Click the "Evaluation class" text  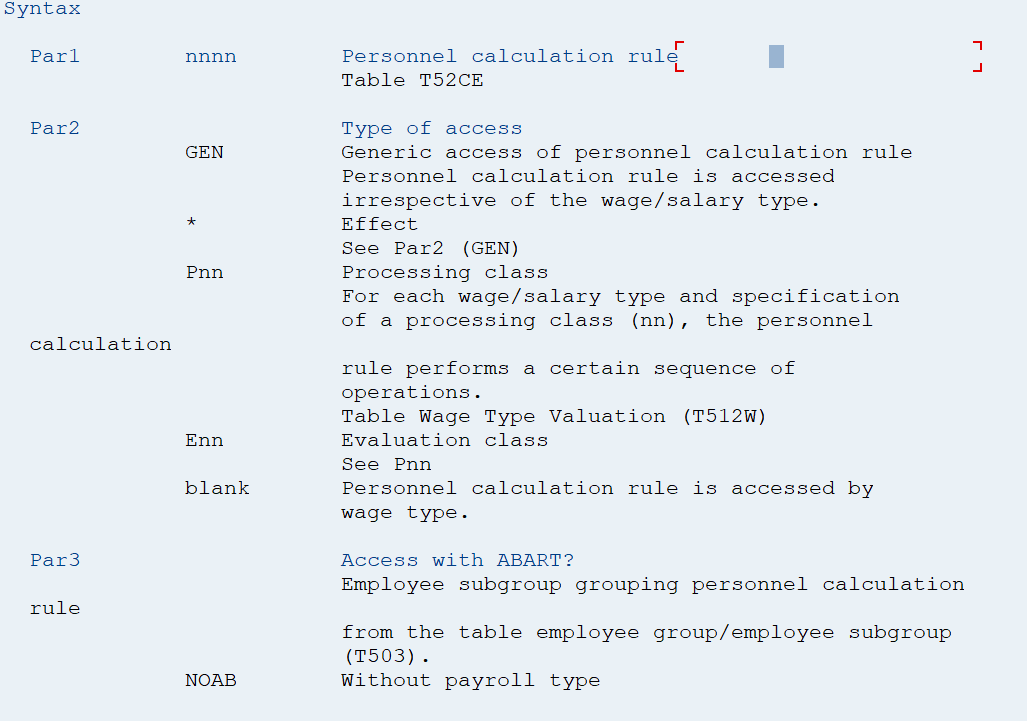pos(445,440)
